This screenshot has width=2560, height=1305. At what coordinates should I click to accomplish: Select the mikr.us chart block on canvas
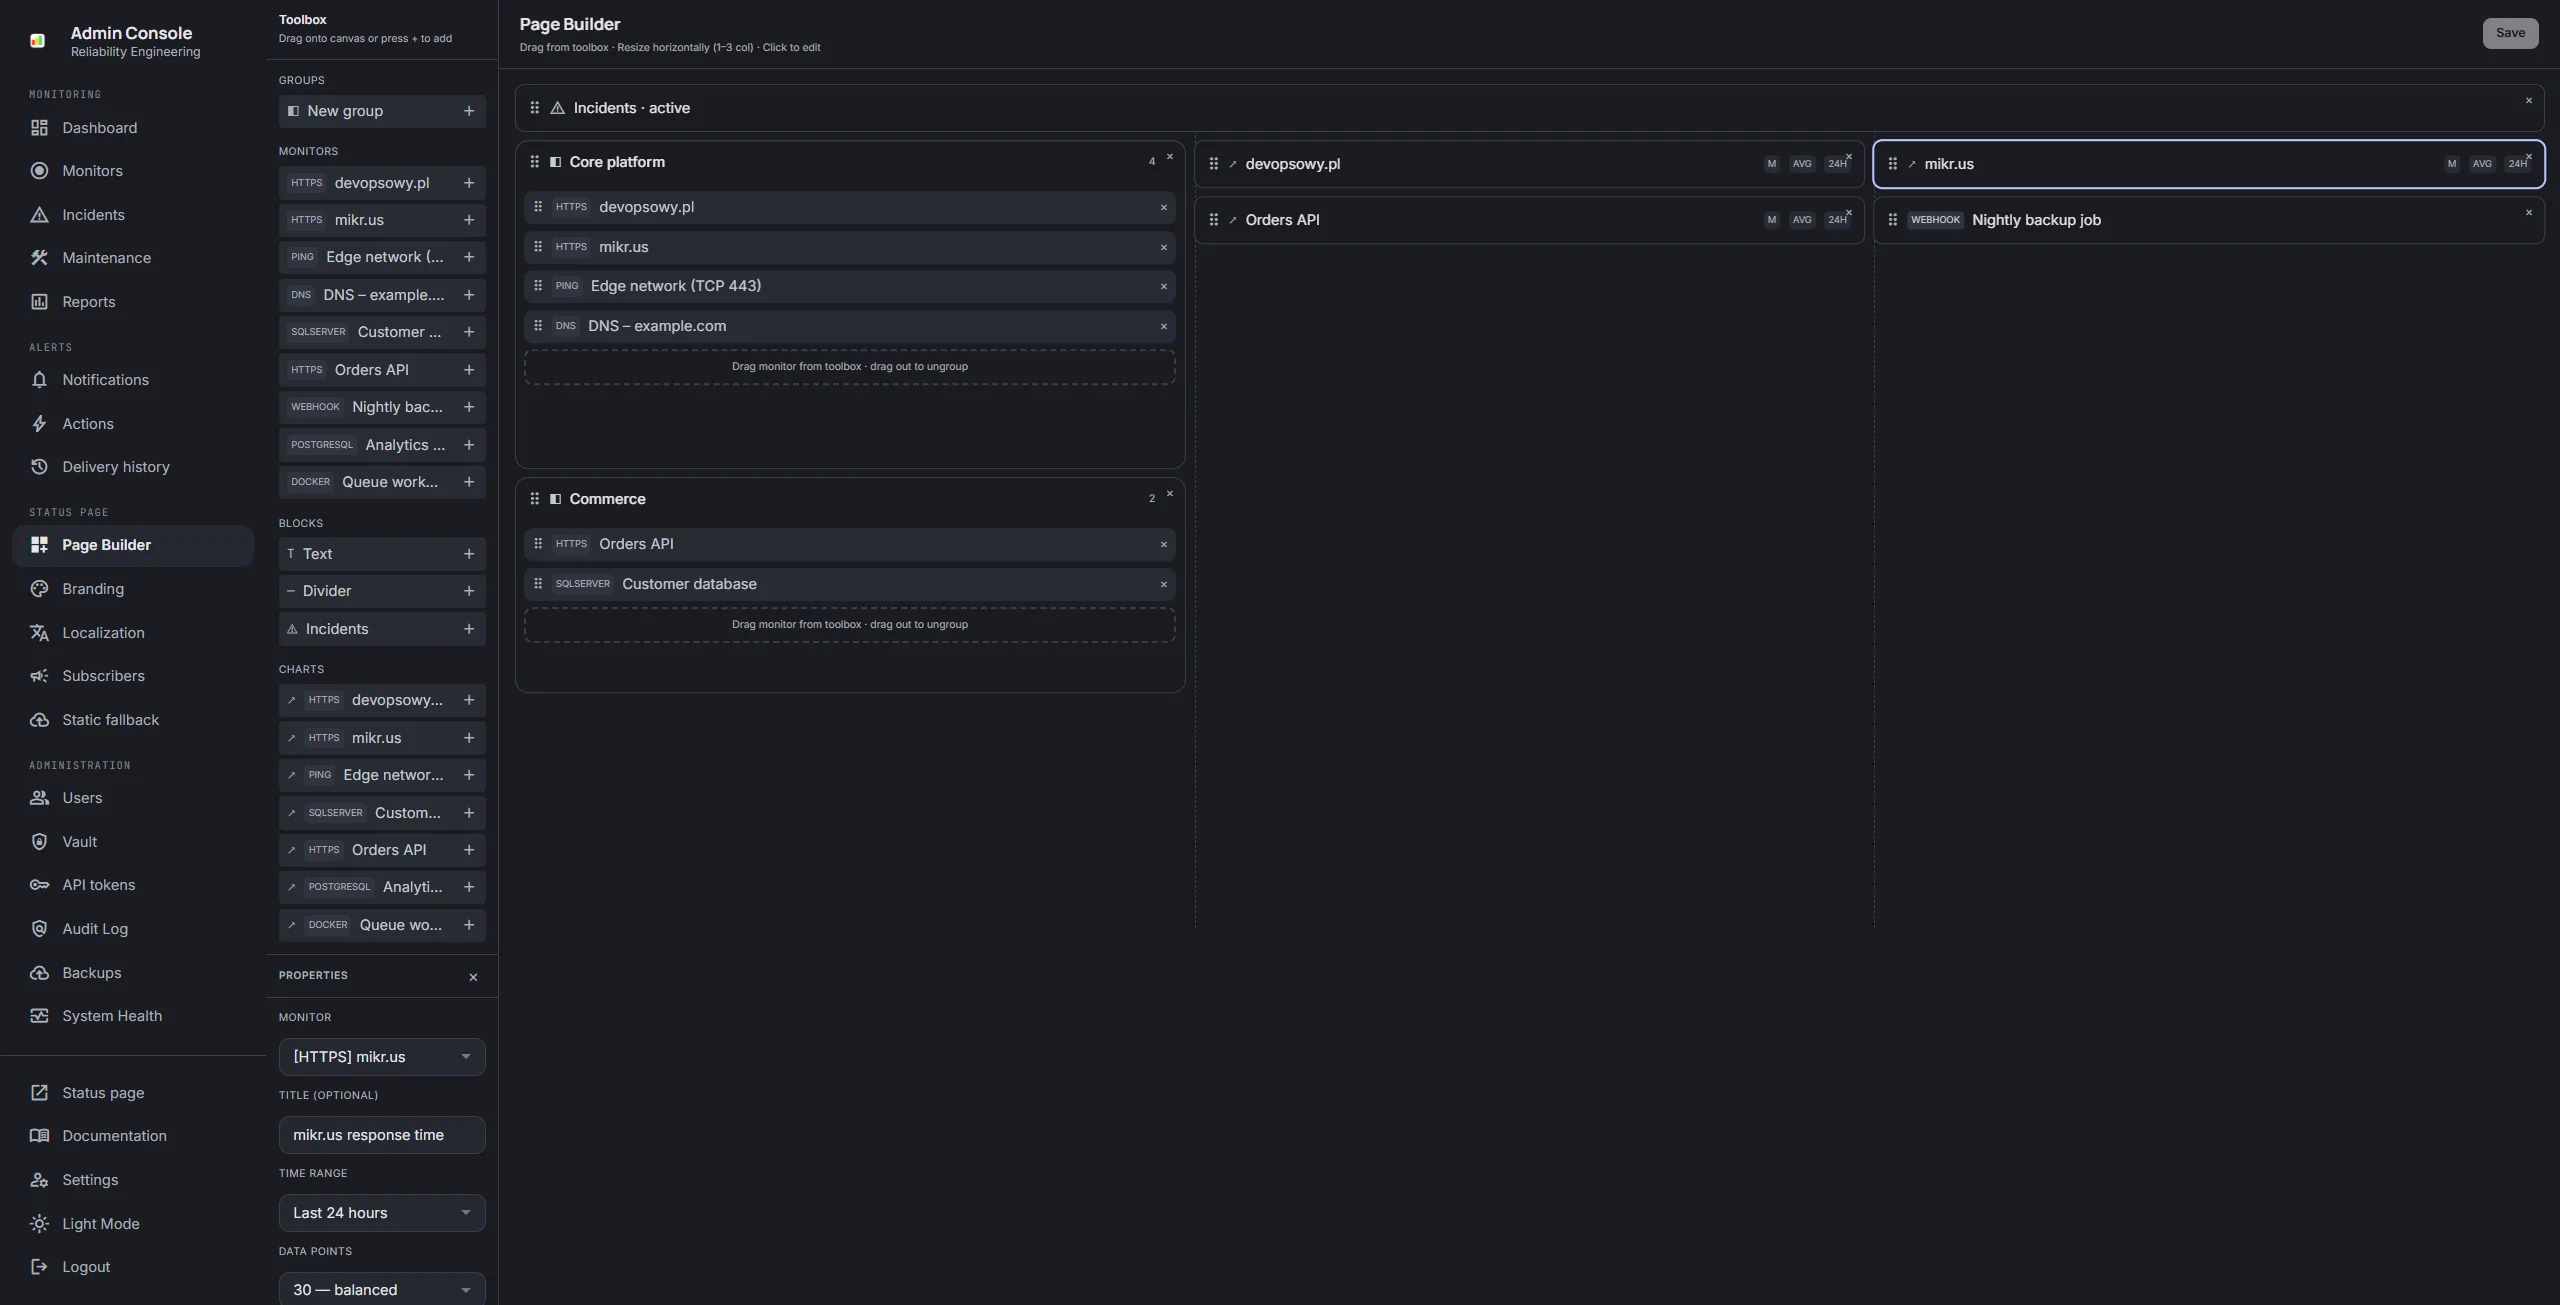[2208, 164]
